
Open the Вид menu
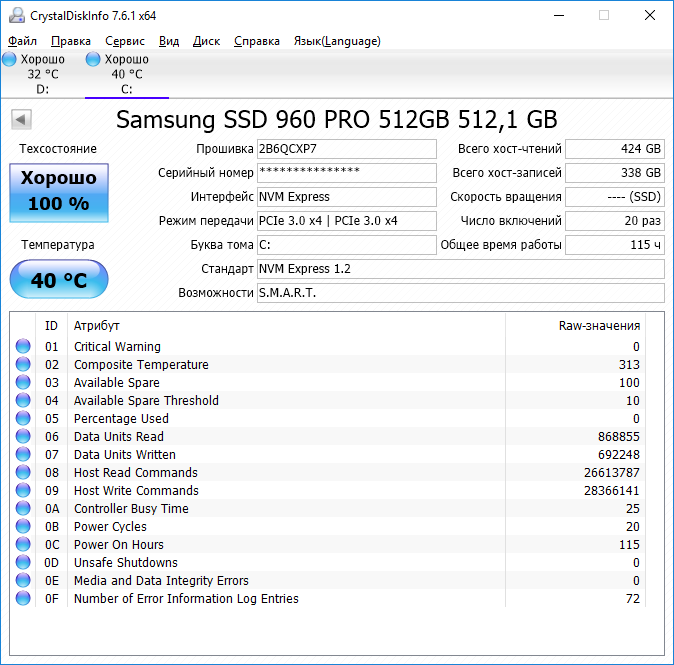169,41
